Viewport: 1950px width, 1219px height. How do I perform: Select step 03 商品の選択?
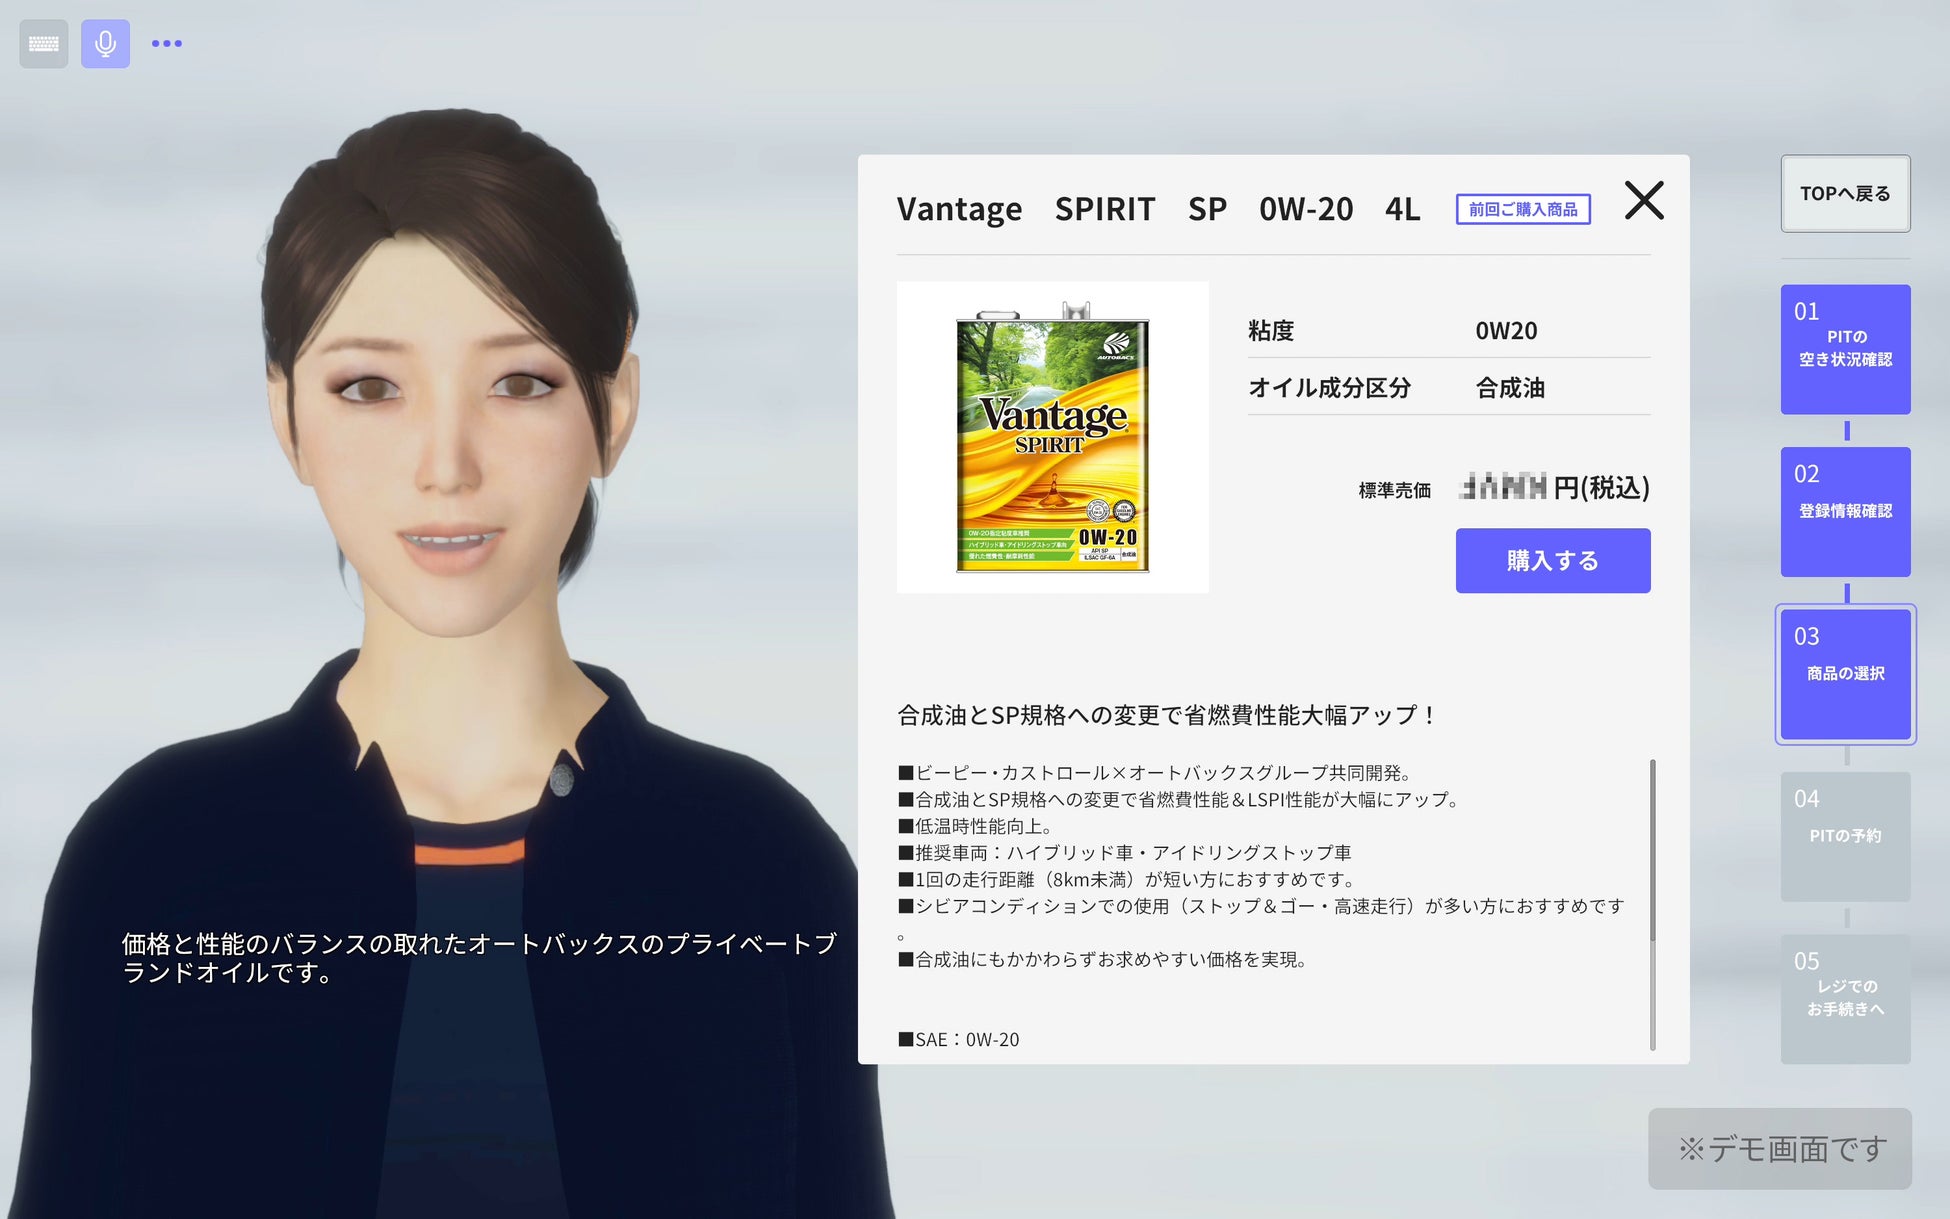tap(1844, 673)
